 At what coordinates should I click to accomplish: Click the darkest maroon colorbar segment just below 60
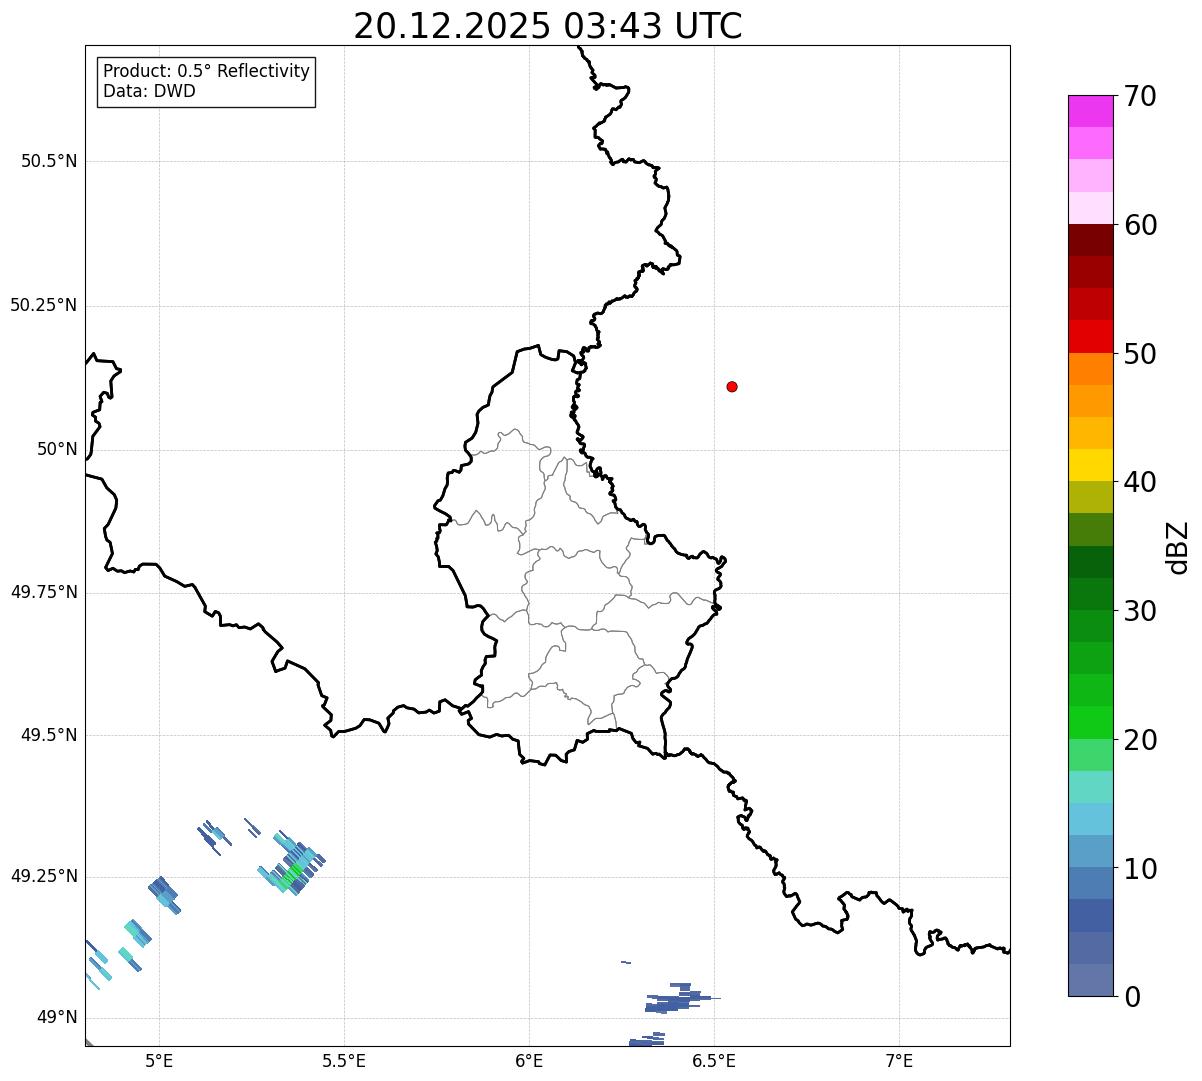[x=1090, y=240]
